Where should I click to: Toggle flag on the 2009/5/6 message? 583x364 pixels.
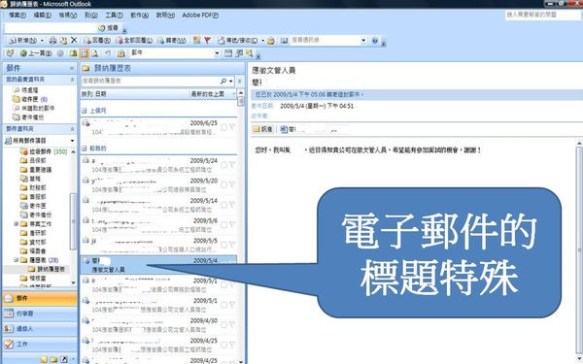[232, 225]
